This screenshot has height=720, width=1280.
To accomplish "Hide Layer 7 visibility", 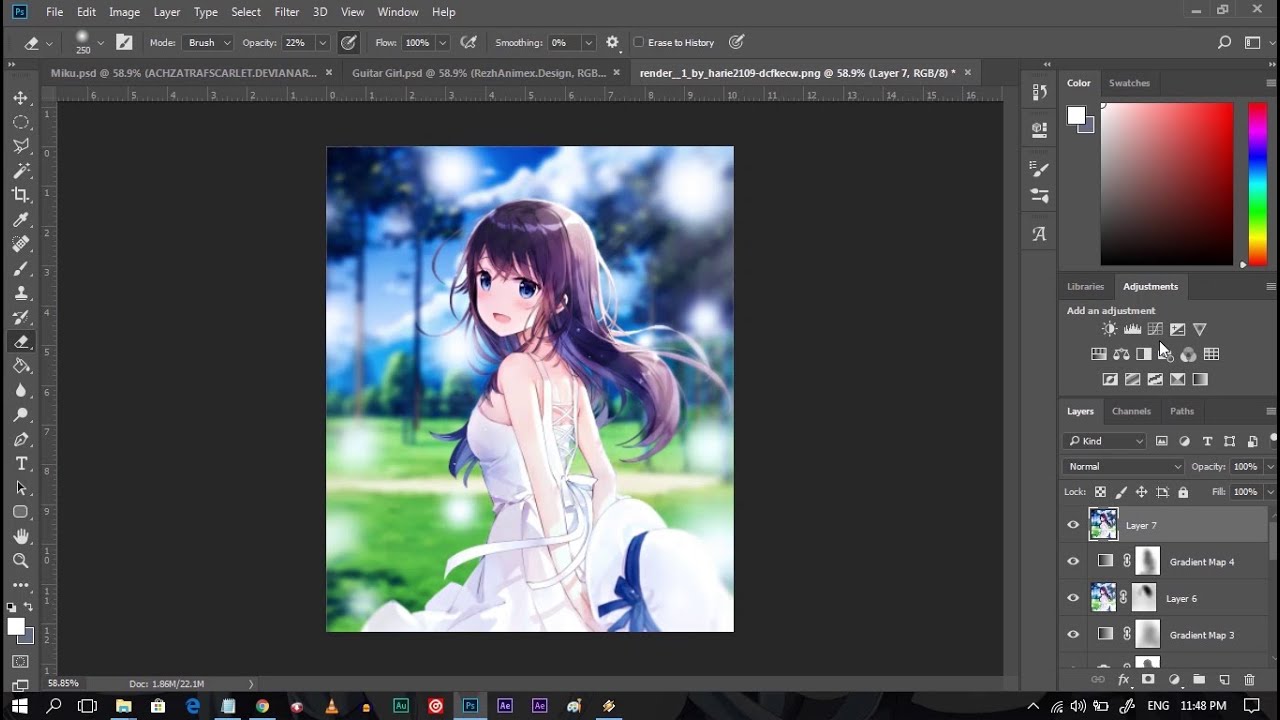I will pos(1073,525).
